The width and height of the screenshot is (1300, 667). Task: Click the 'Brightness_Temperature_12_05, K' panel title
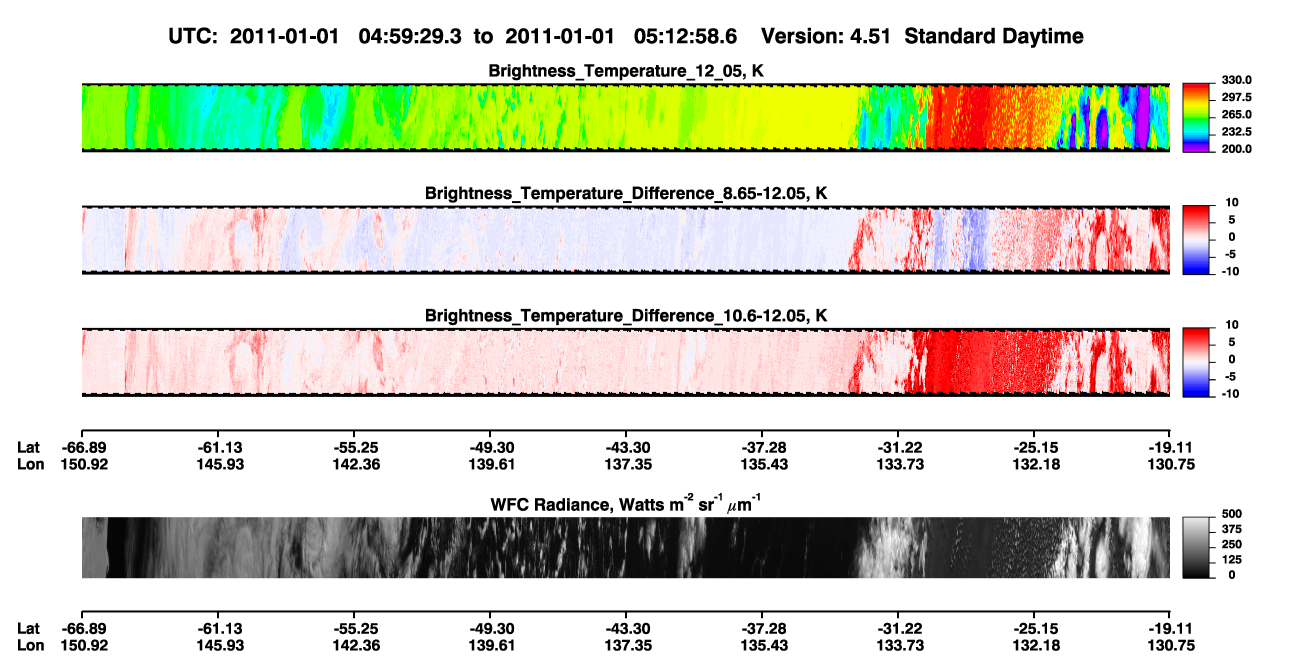[x=625, y=71]
